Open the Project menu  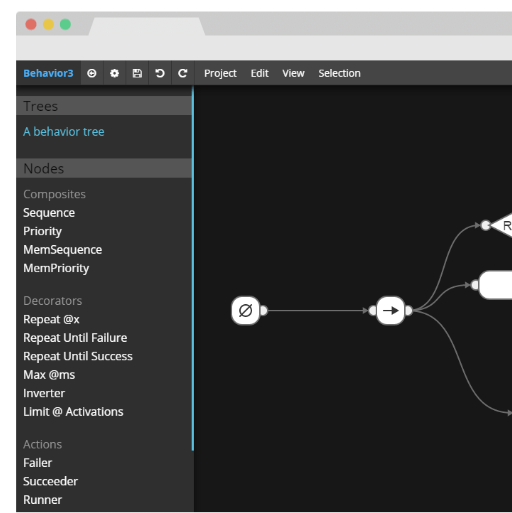pyautogui.click(x=220, y=73)
